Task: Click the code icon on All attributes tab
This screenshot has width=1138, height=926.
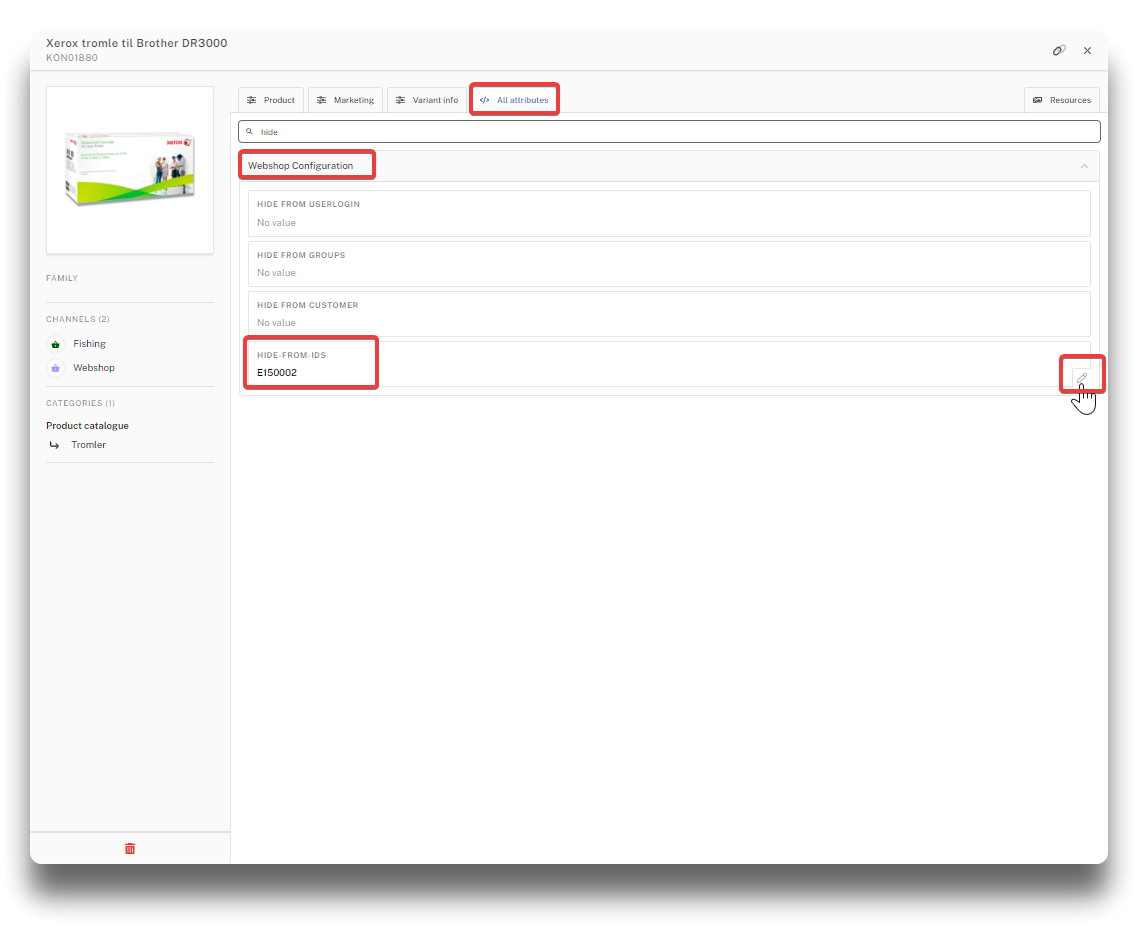Action: tap(485, 100)
